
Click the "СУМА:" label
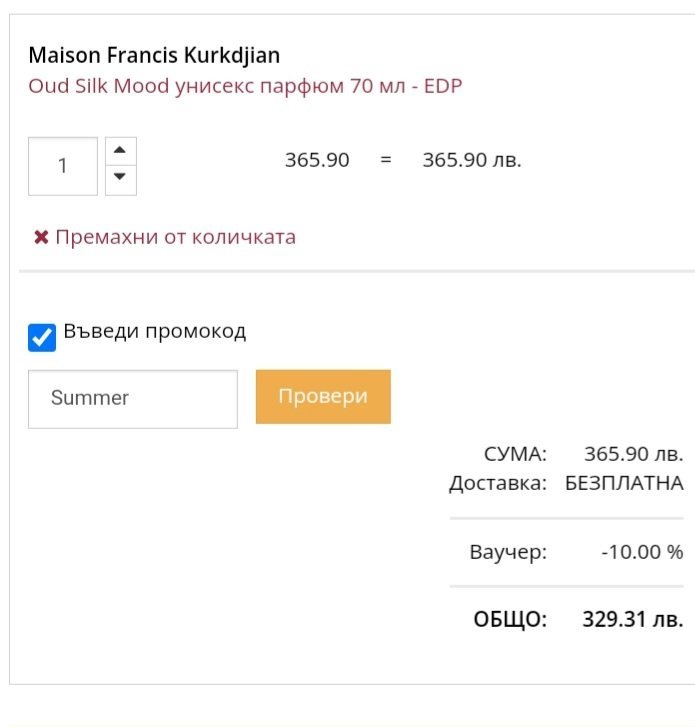click(x=515, y=454)
